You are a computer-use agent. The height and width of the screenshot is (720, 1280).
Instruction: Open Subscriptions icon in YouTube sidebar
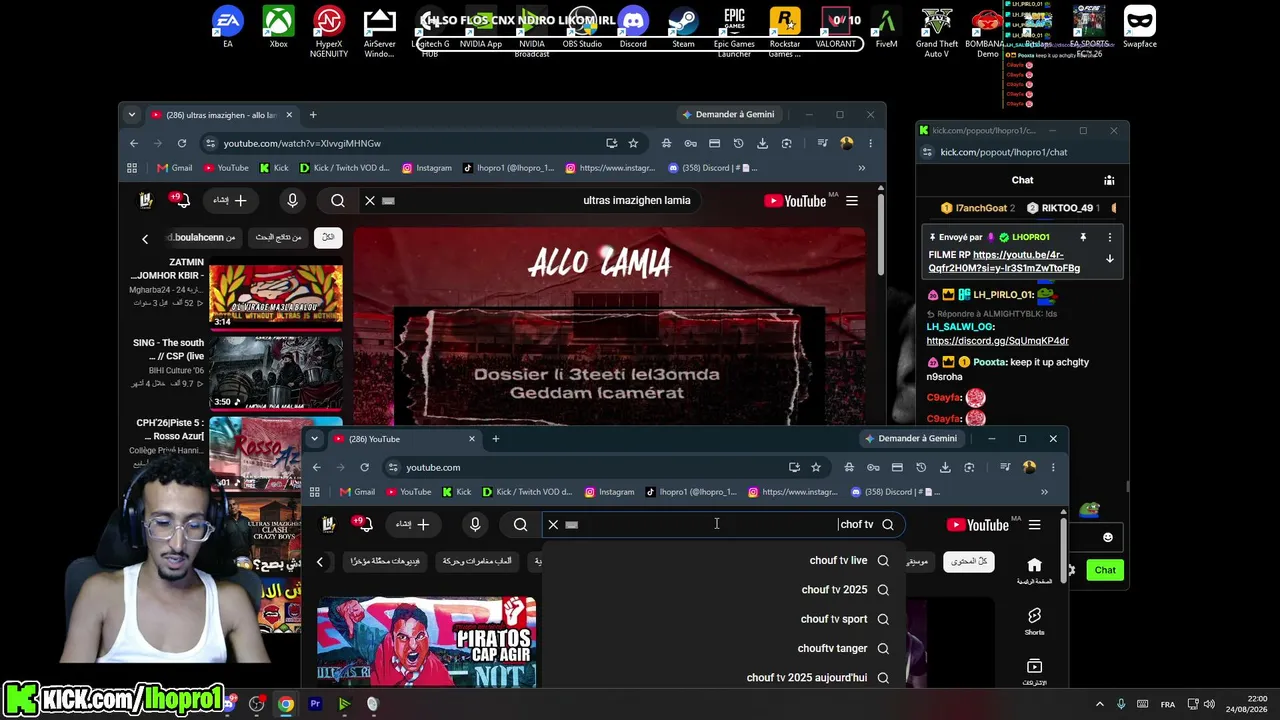click(x=1034, y=671)
